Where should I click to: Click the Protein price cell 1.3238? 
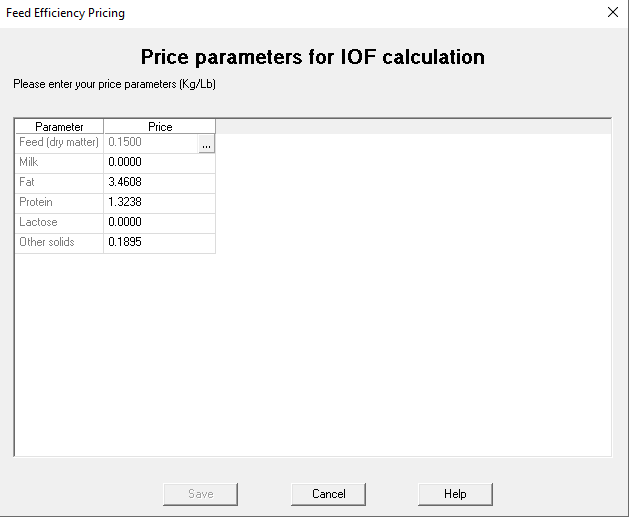pyautogui.click(x=159, y=203)
